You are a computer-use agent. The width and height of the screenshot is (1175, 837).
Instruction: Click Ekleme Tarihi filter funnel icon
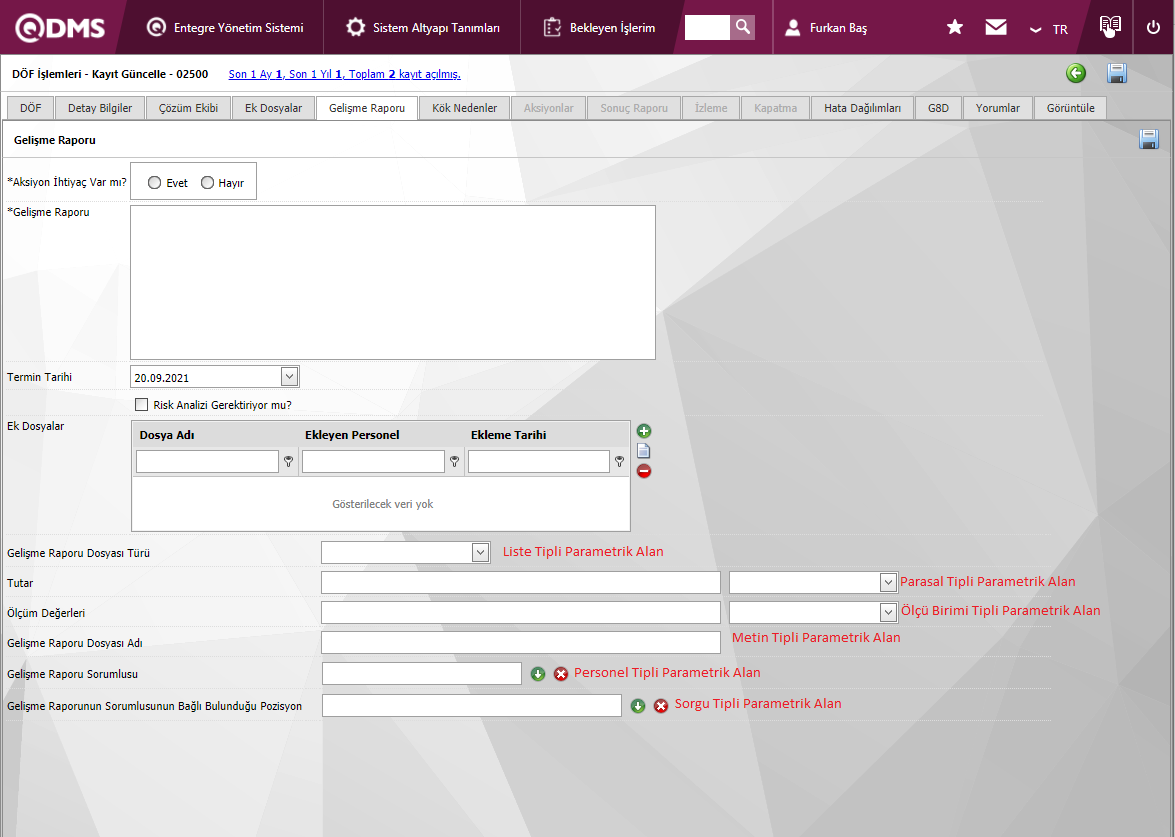(619, 462)
